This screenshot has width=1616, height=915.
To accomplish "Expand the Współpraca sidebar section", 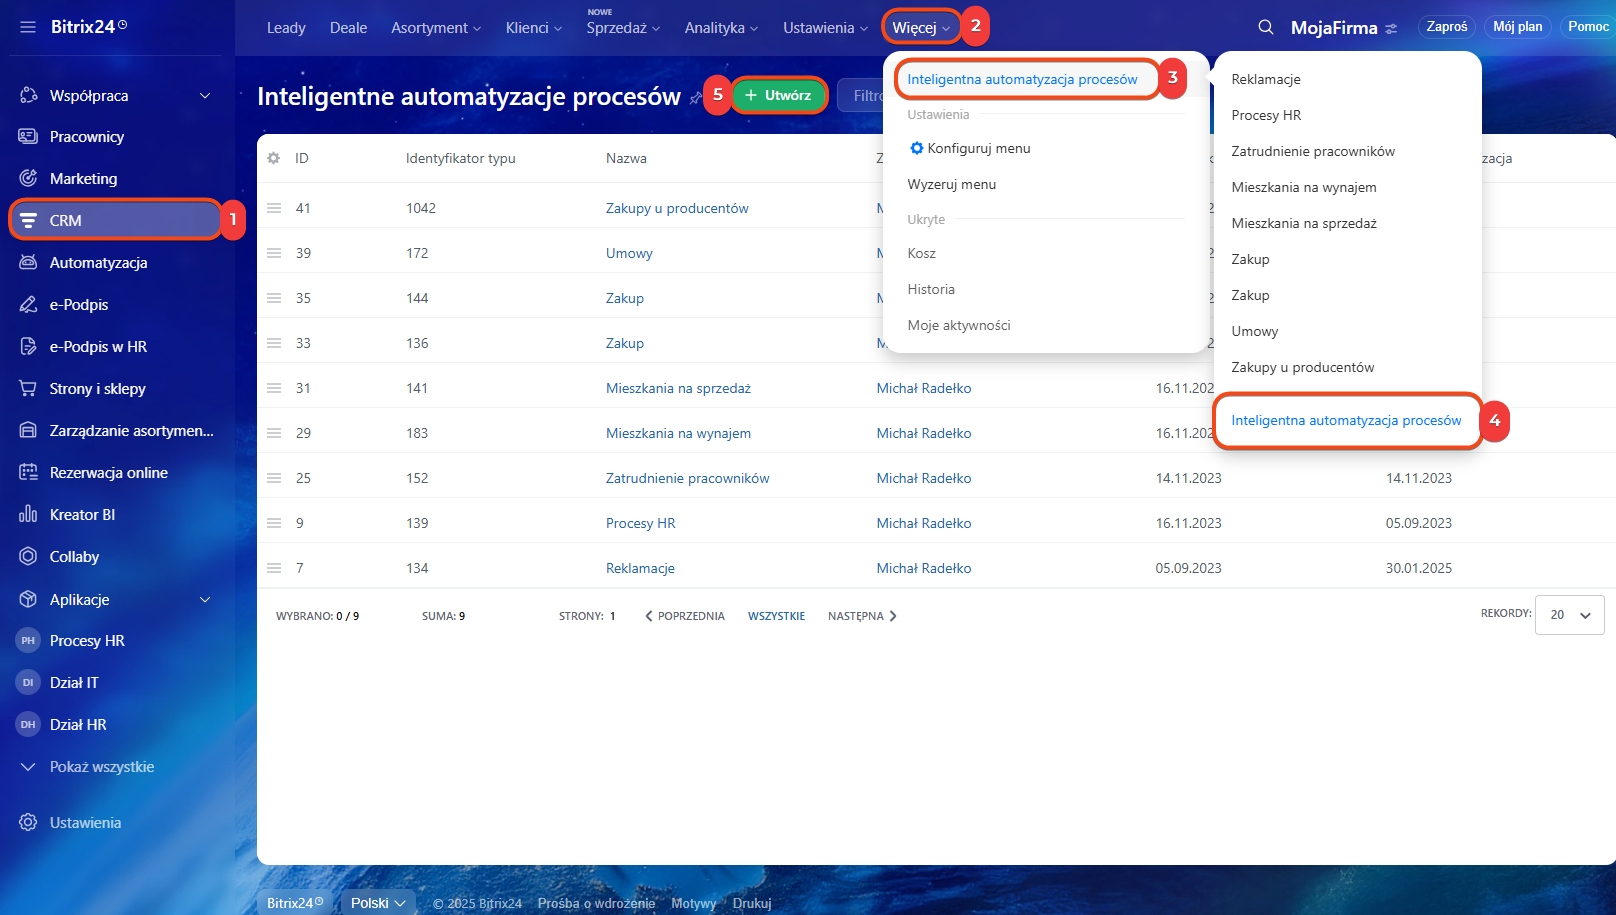I will 205,96.
